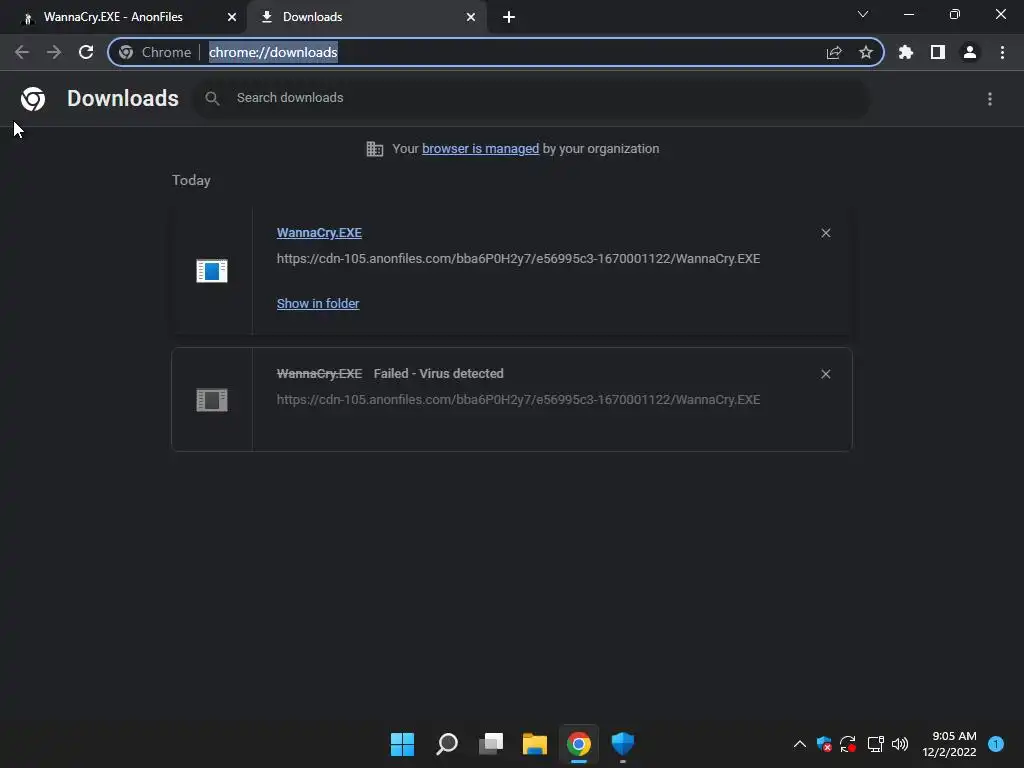Show WannaCry.EXE in folder
This screenshot has width=1024, height=768.
point(318,304)
